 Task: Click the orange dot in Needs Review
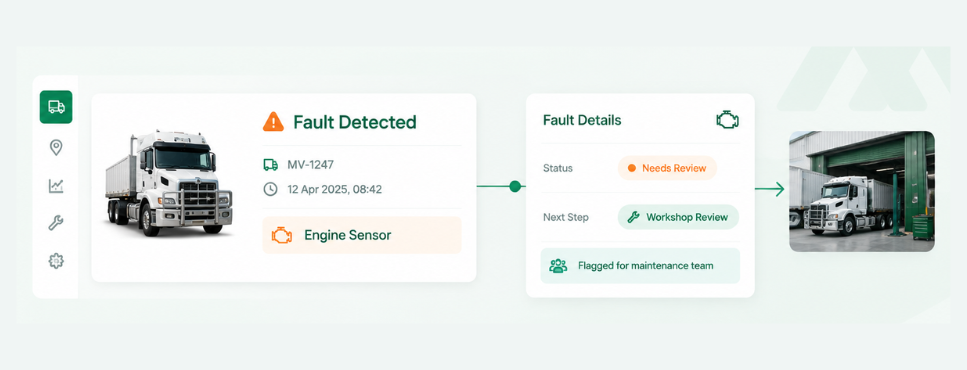(x=632, y=168)
